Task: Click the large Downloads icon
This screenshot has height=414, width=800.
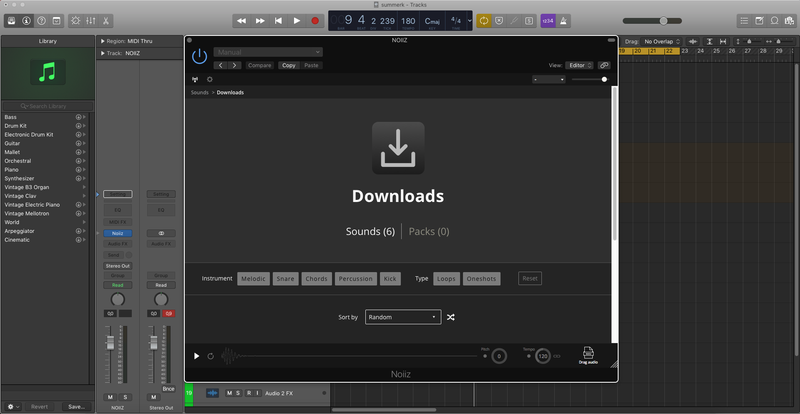Action: pos(398,149)
